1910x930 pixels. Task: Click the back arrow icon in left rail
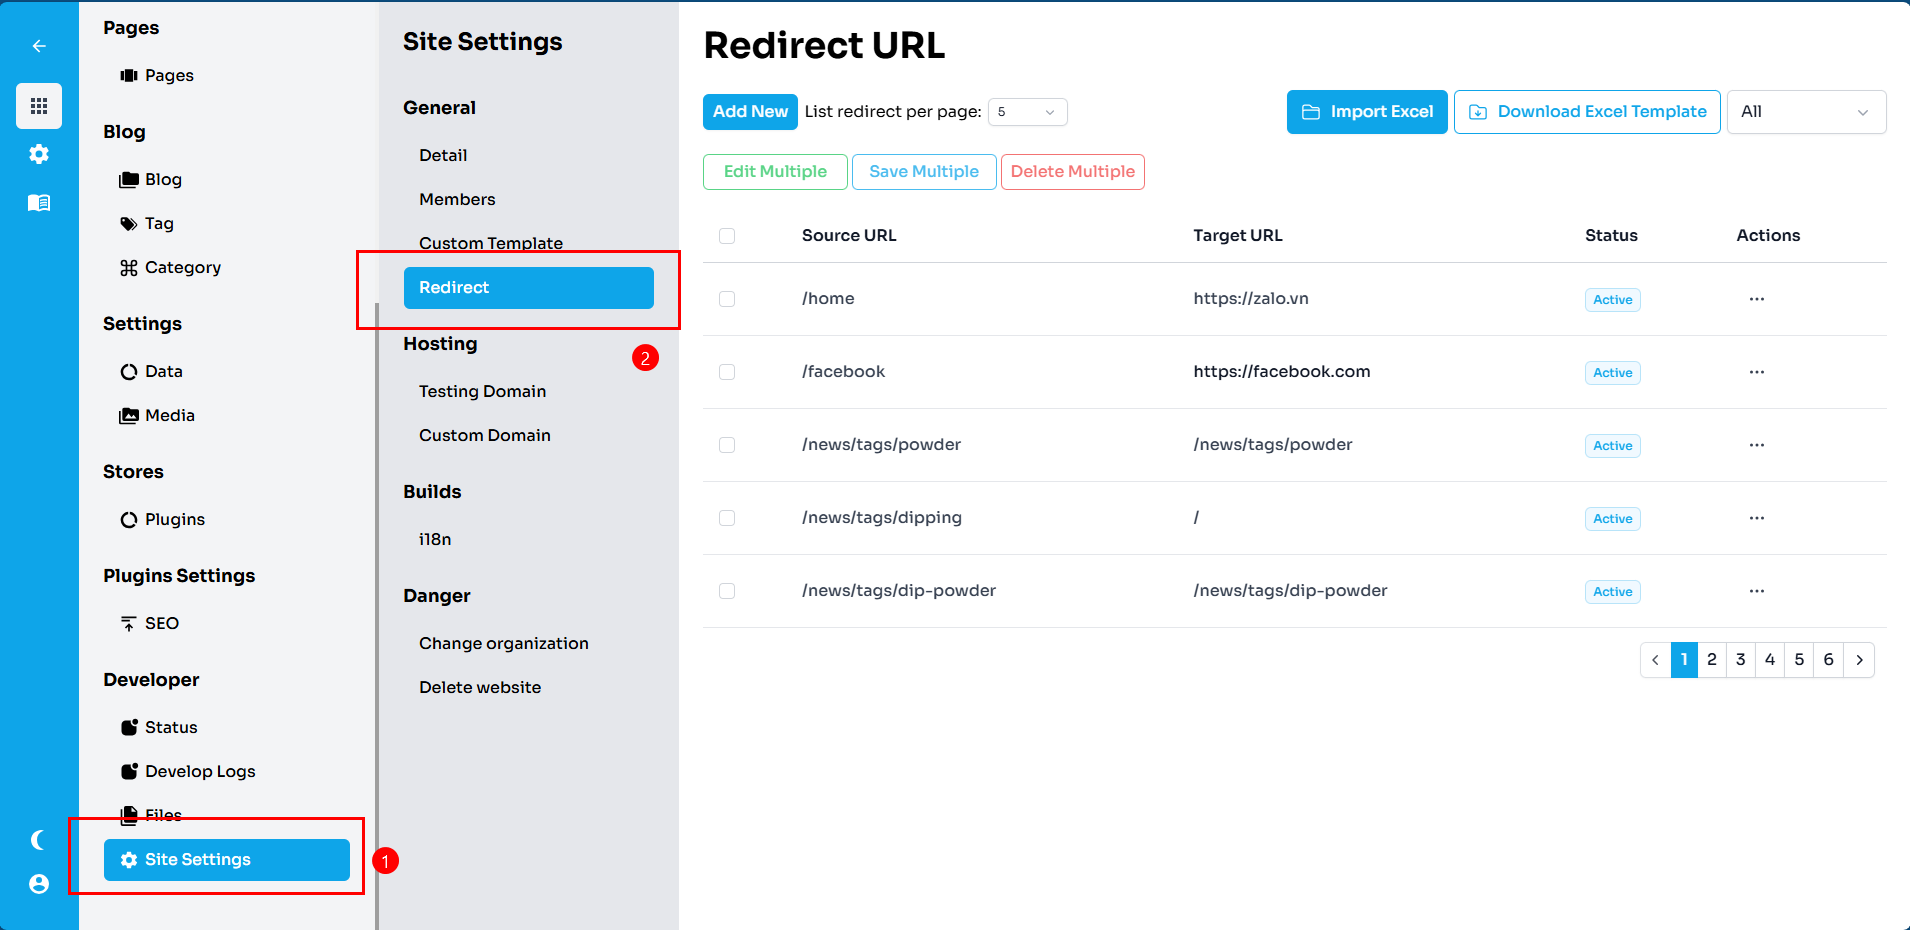point(39,46)
